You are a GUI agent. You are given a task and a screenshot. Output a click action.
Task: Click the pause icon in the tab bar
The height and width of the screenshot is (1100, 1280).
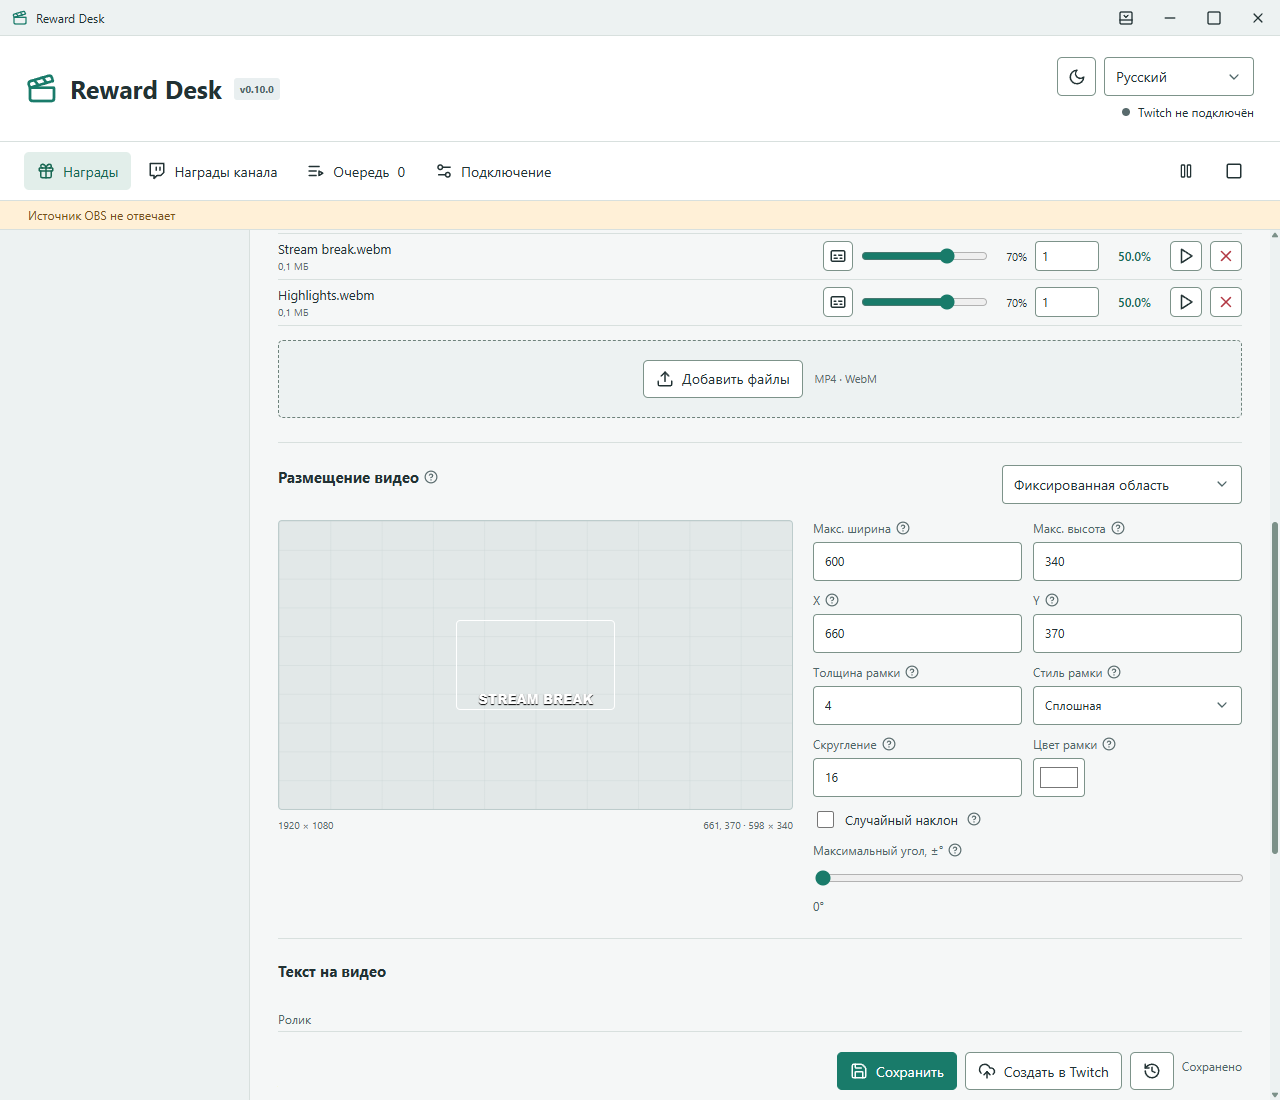coord(1186,171)
